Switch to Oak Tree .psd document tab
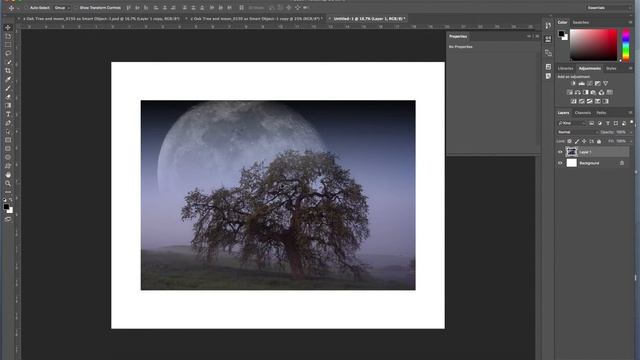640x360 pixels. (x=101, y=19)
